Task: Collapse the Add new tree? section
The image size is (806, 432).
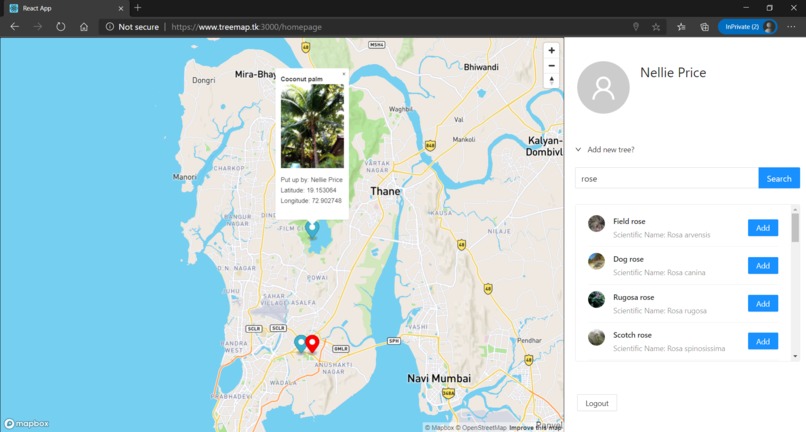Action: click(x=578, y=150)
